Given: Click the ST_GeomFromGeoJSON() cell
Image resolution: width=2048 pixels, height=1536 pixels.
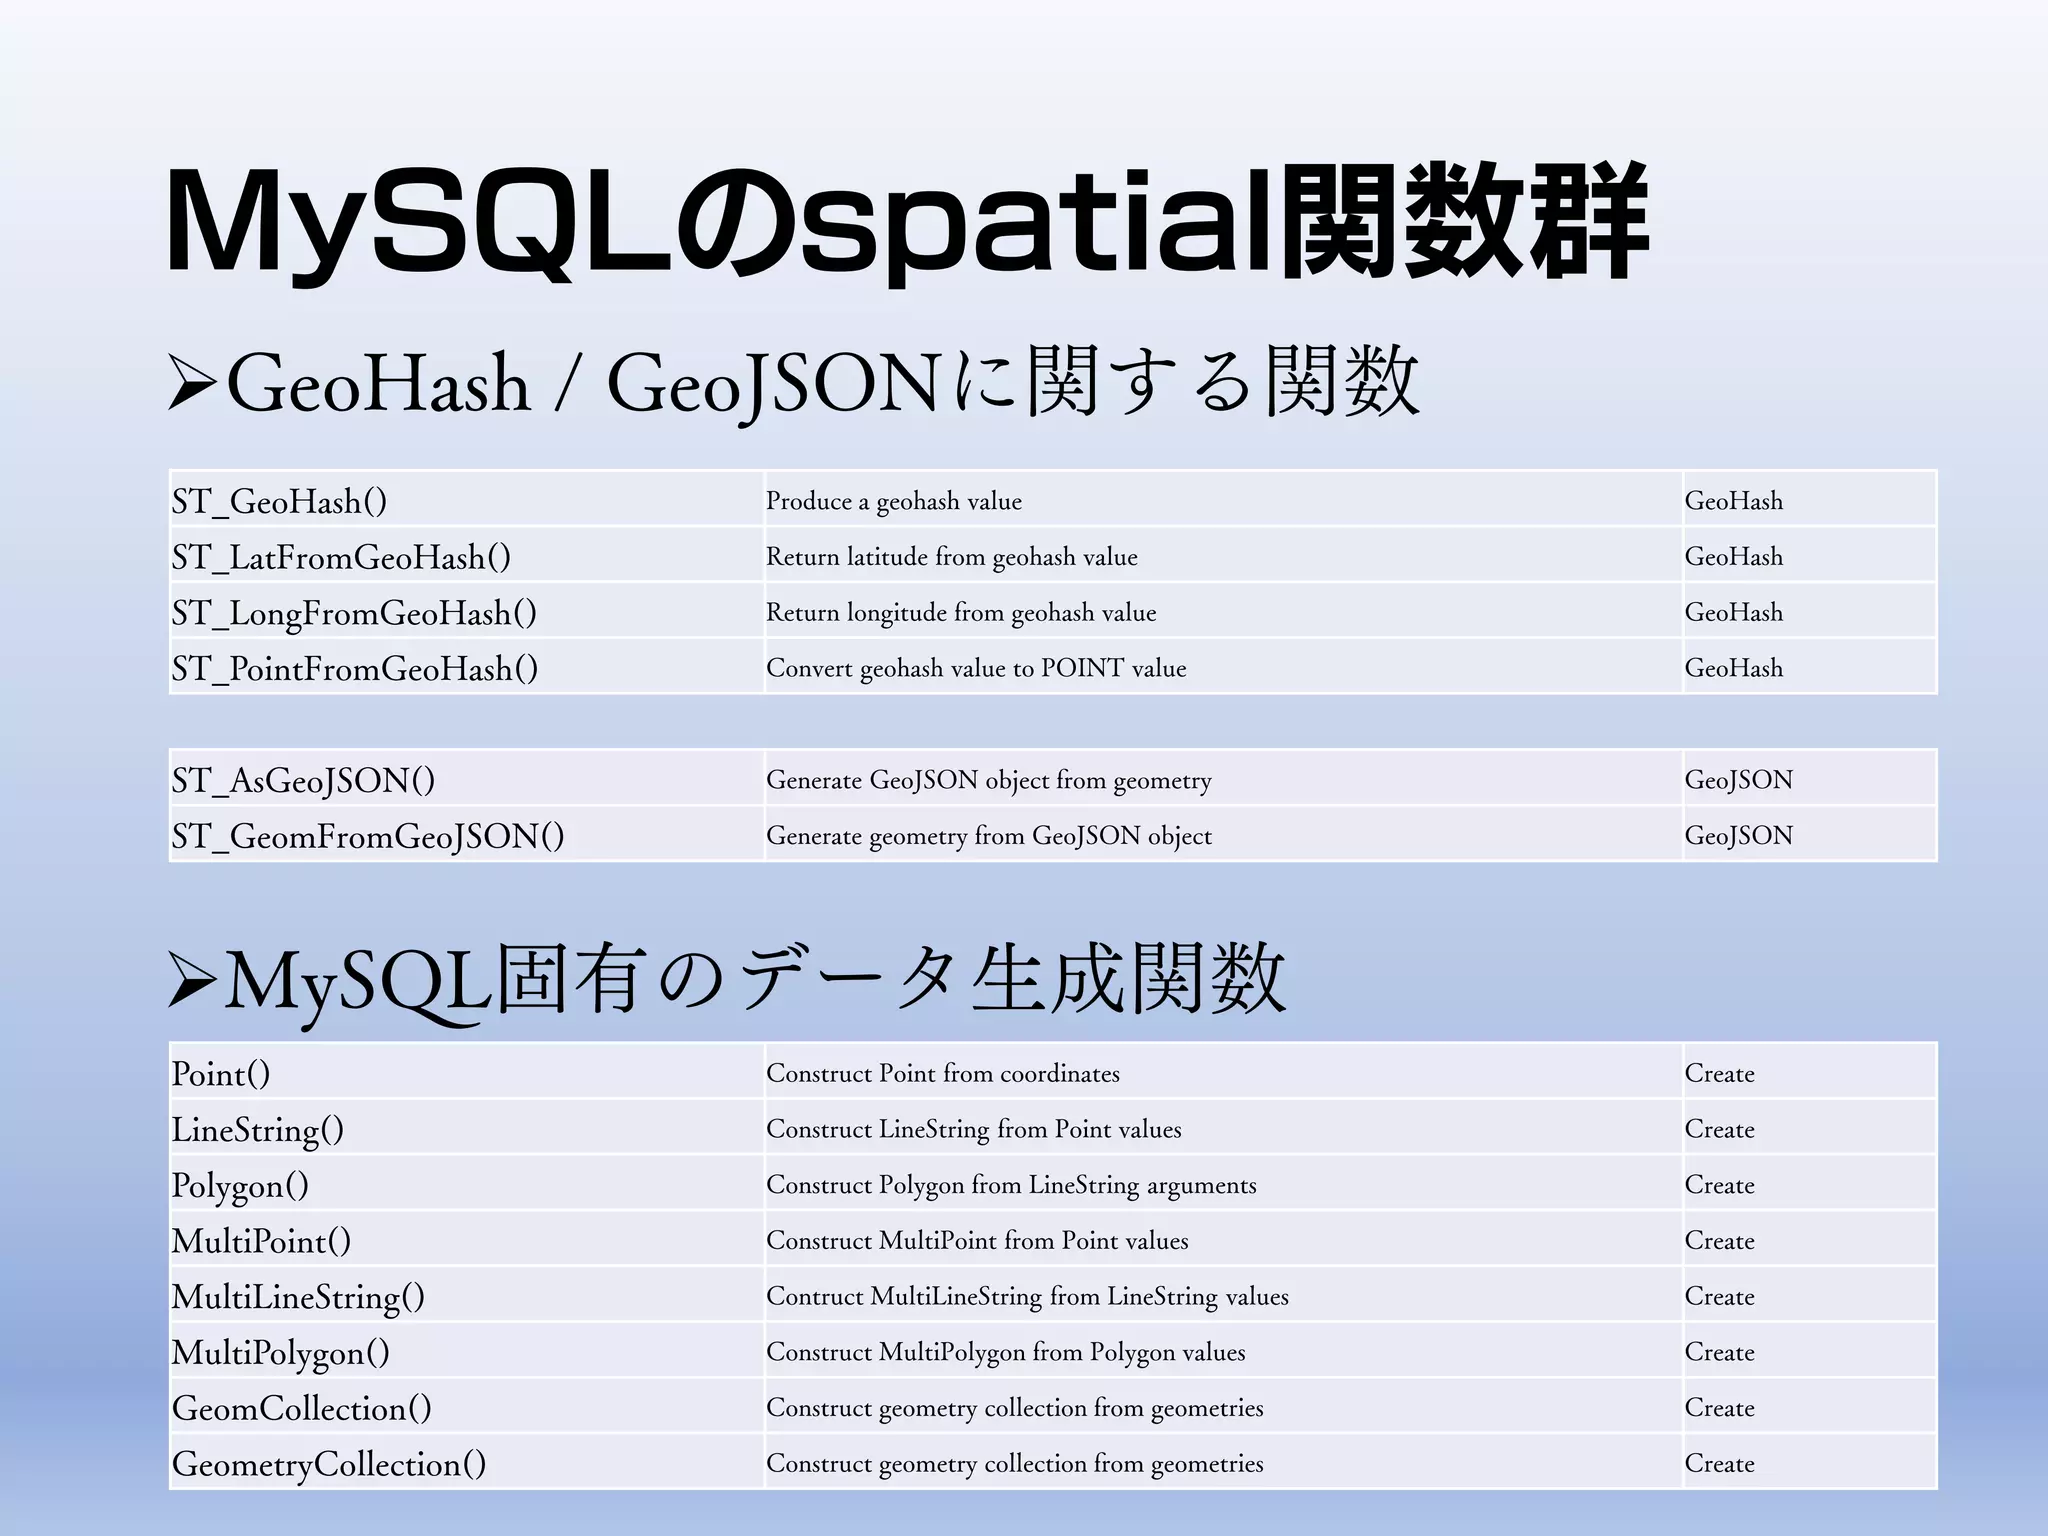Looking at the screenshot, I should [466, 835].
